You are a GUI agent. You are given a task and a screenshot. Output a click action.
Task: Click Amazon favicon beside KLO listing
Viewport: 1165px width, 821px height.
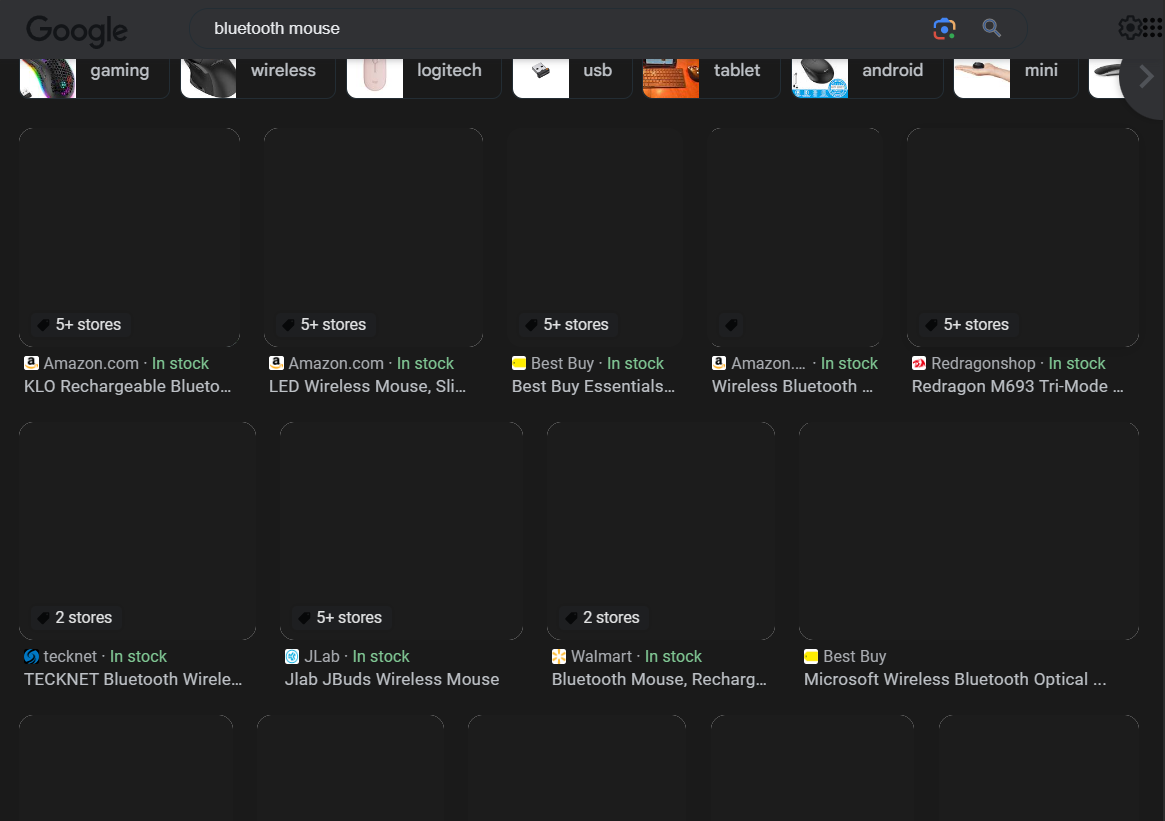[31, 363]
